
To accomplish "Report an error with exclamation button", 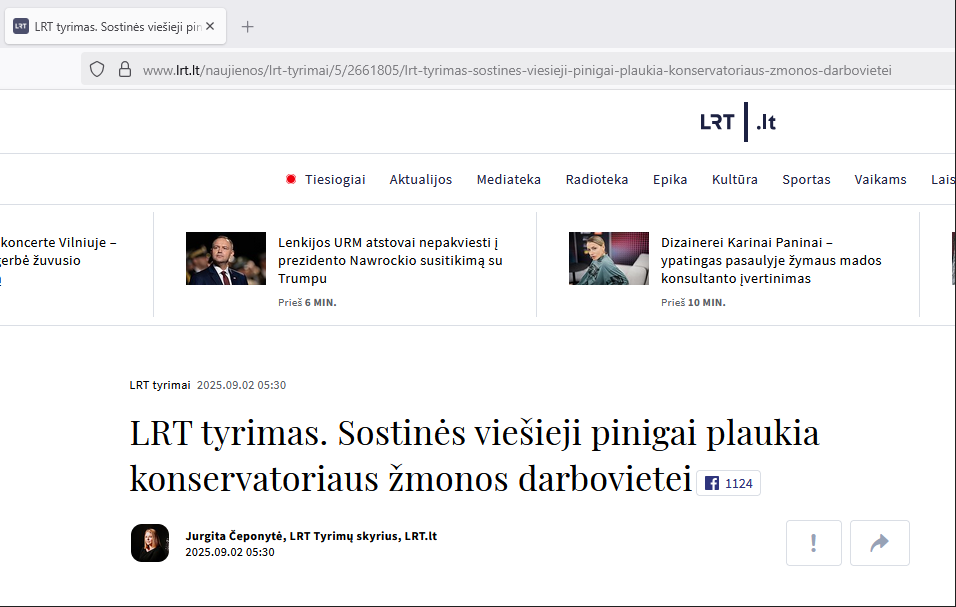I will 813,543.
